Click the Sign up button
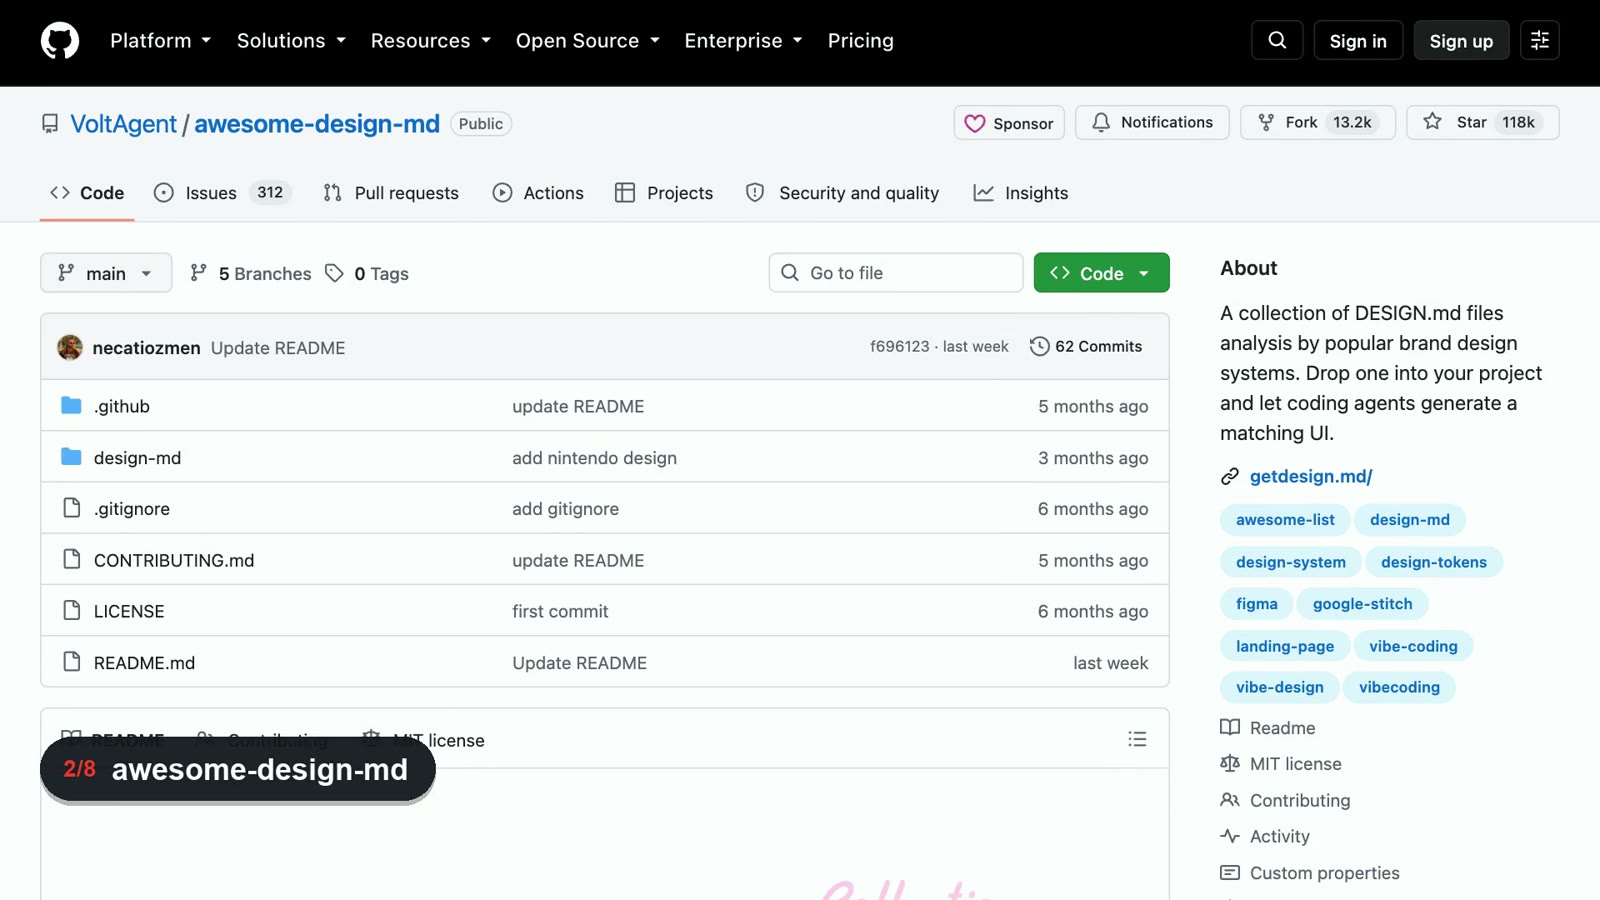The image size is (1600, 900). 1461,41
